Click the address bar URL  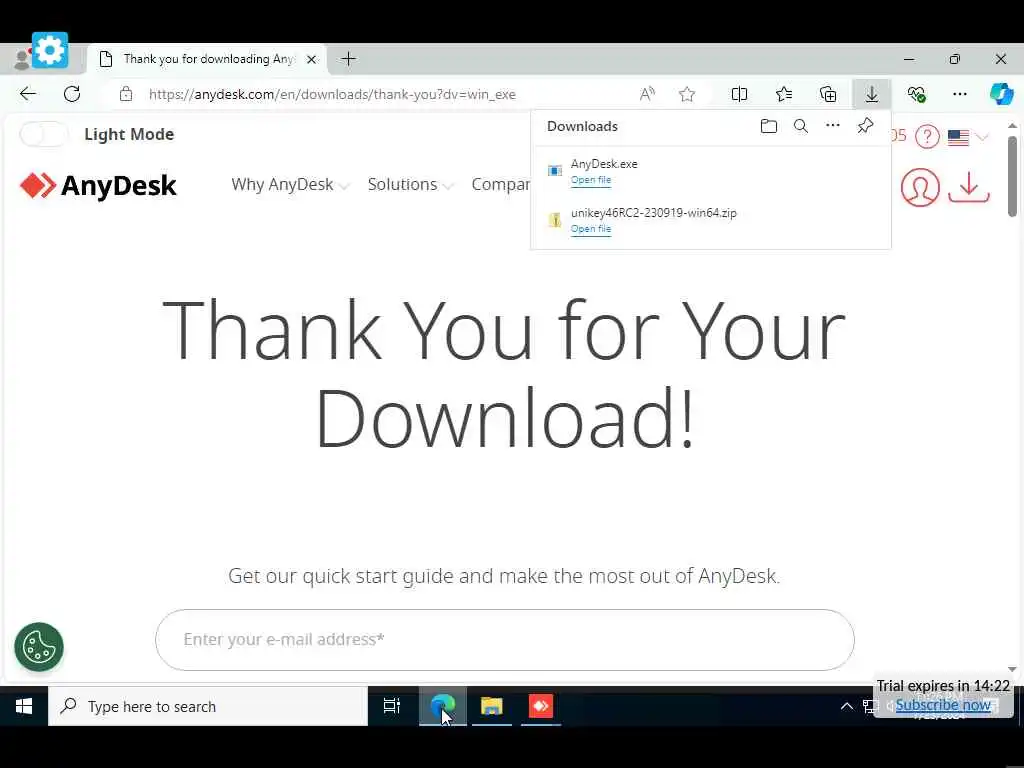click(332, 95)
